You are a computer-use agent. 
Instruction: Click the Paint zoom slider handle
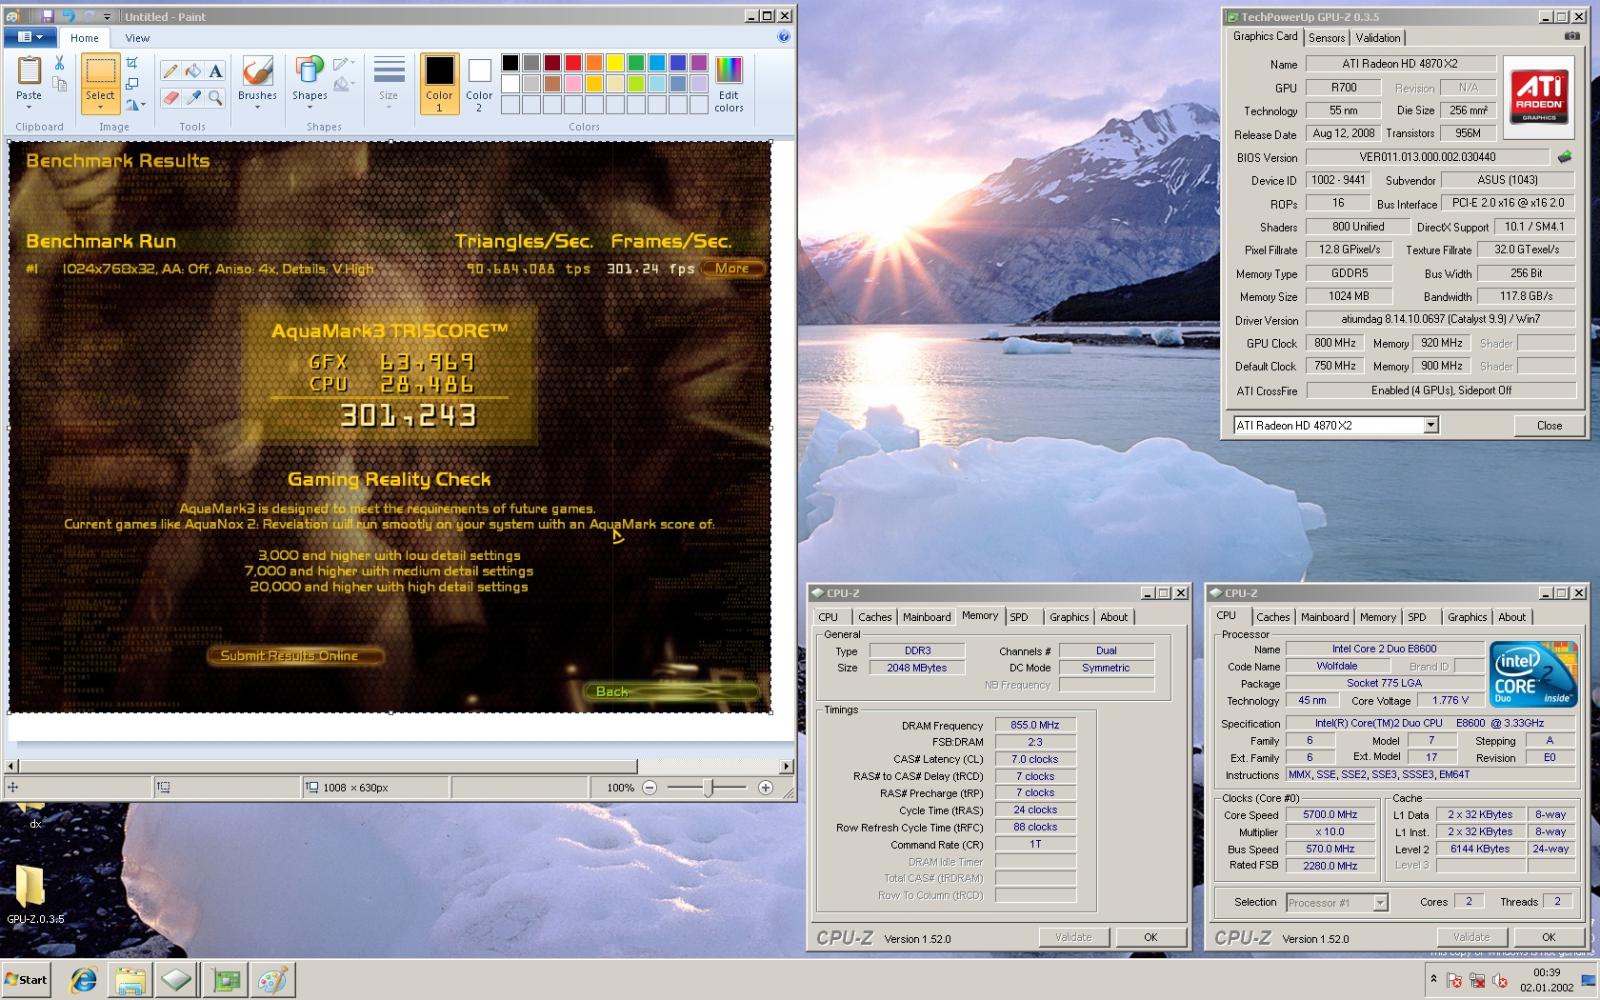pyautogui.click(x=708, y=788)
